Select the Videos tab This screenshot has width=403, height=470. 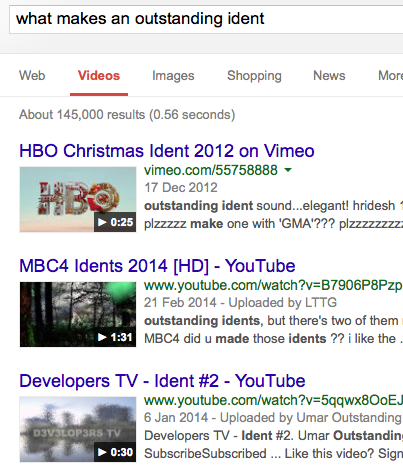pos(99,76)
